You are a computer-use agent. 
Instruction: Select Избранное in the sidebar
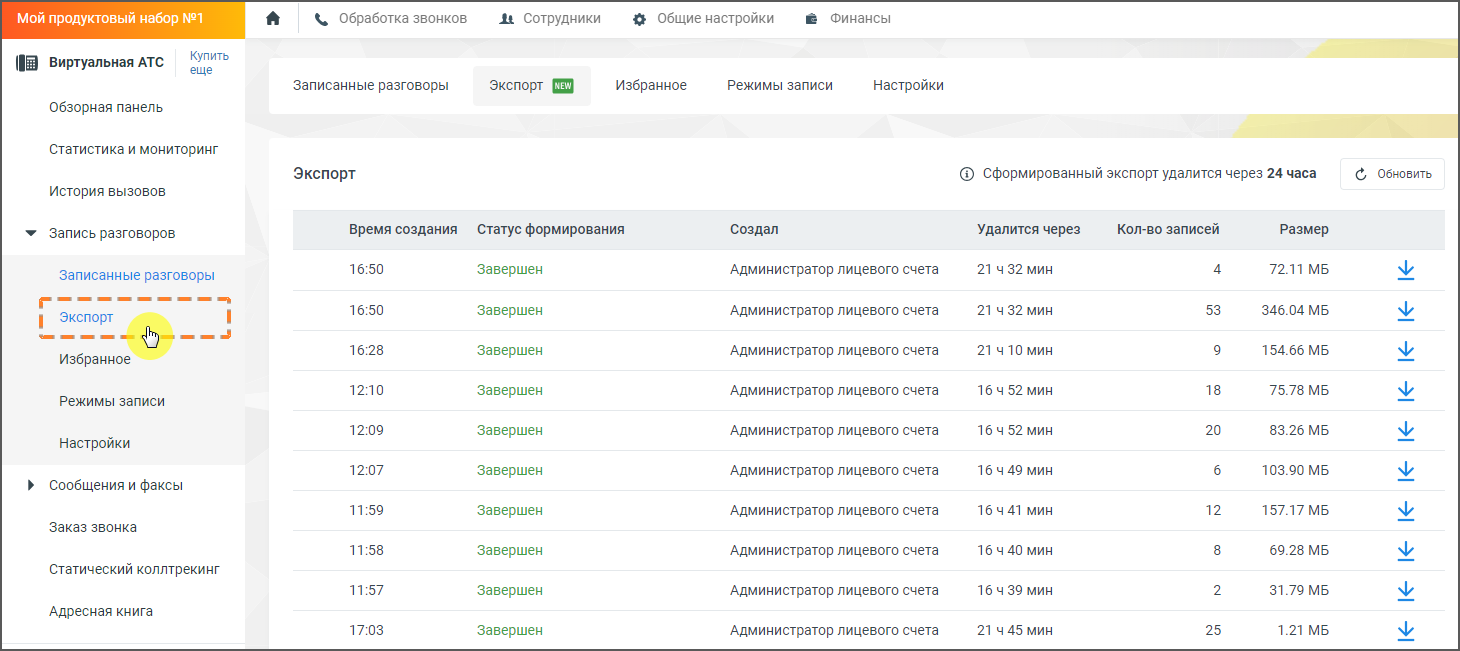coord(95,359)
